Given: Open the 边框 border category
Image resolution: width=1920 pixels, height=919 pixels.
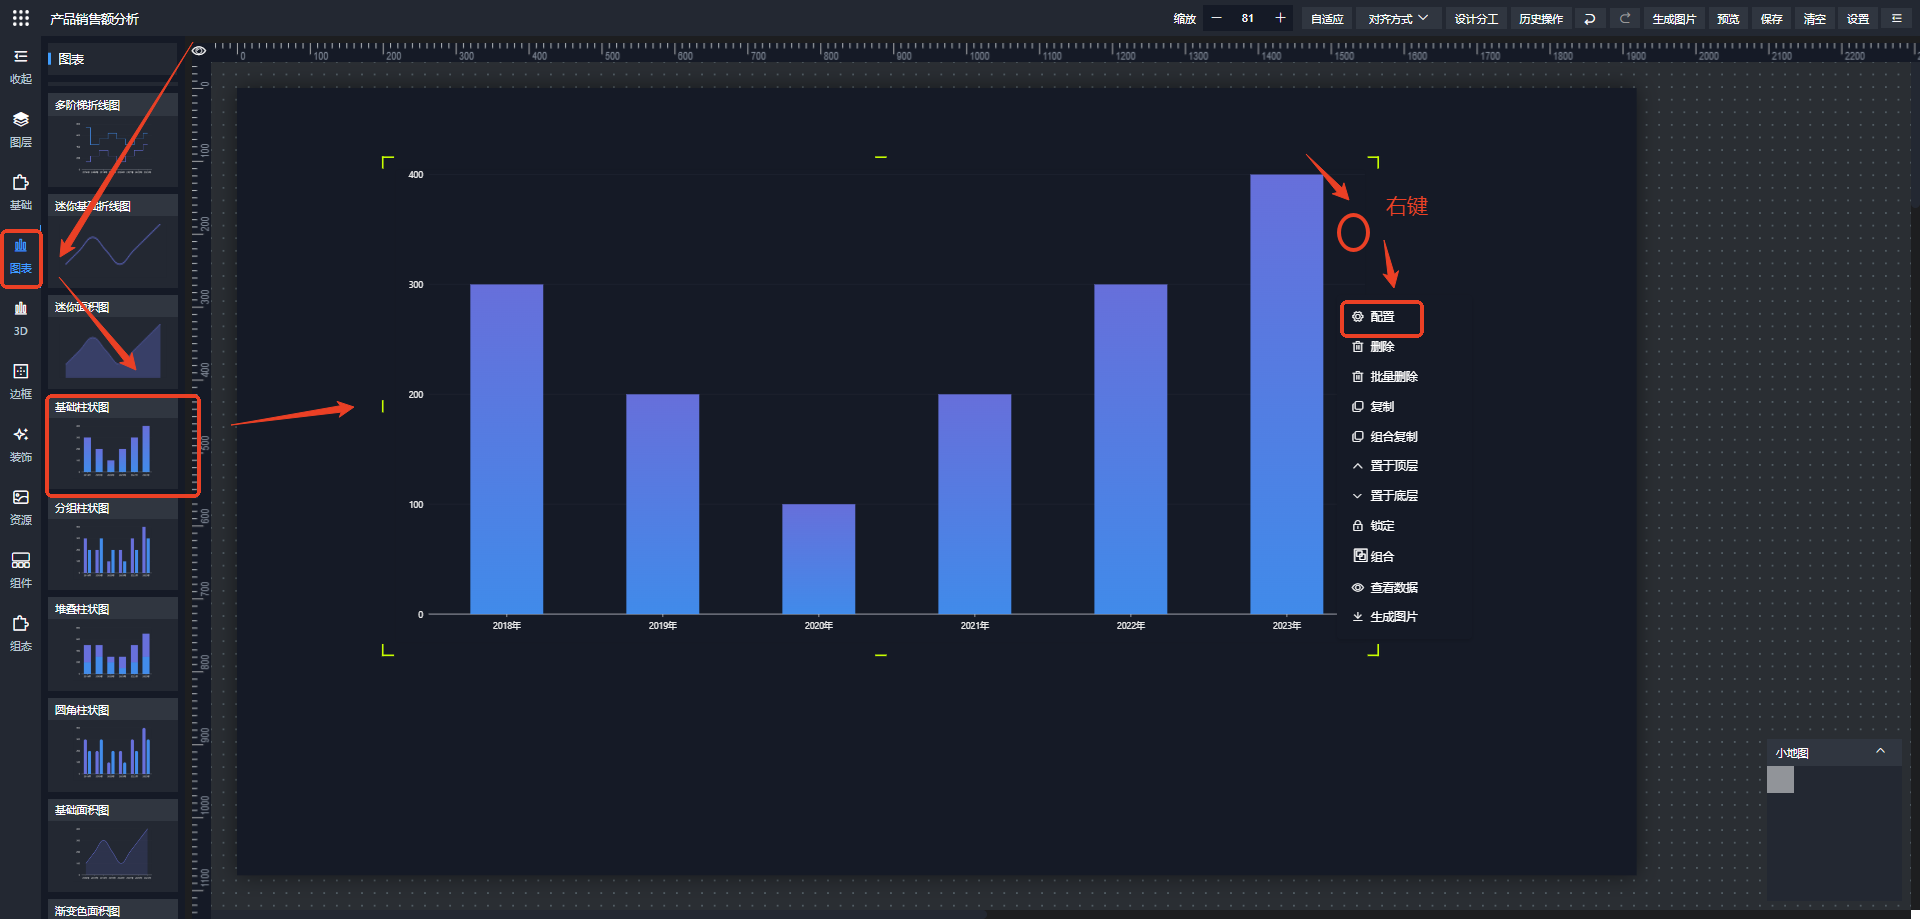Looking at the screenshot, I should tap(20, 381).
